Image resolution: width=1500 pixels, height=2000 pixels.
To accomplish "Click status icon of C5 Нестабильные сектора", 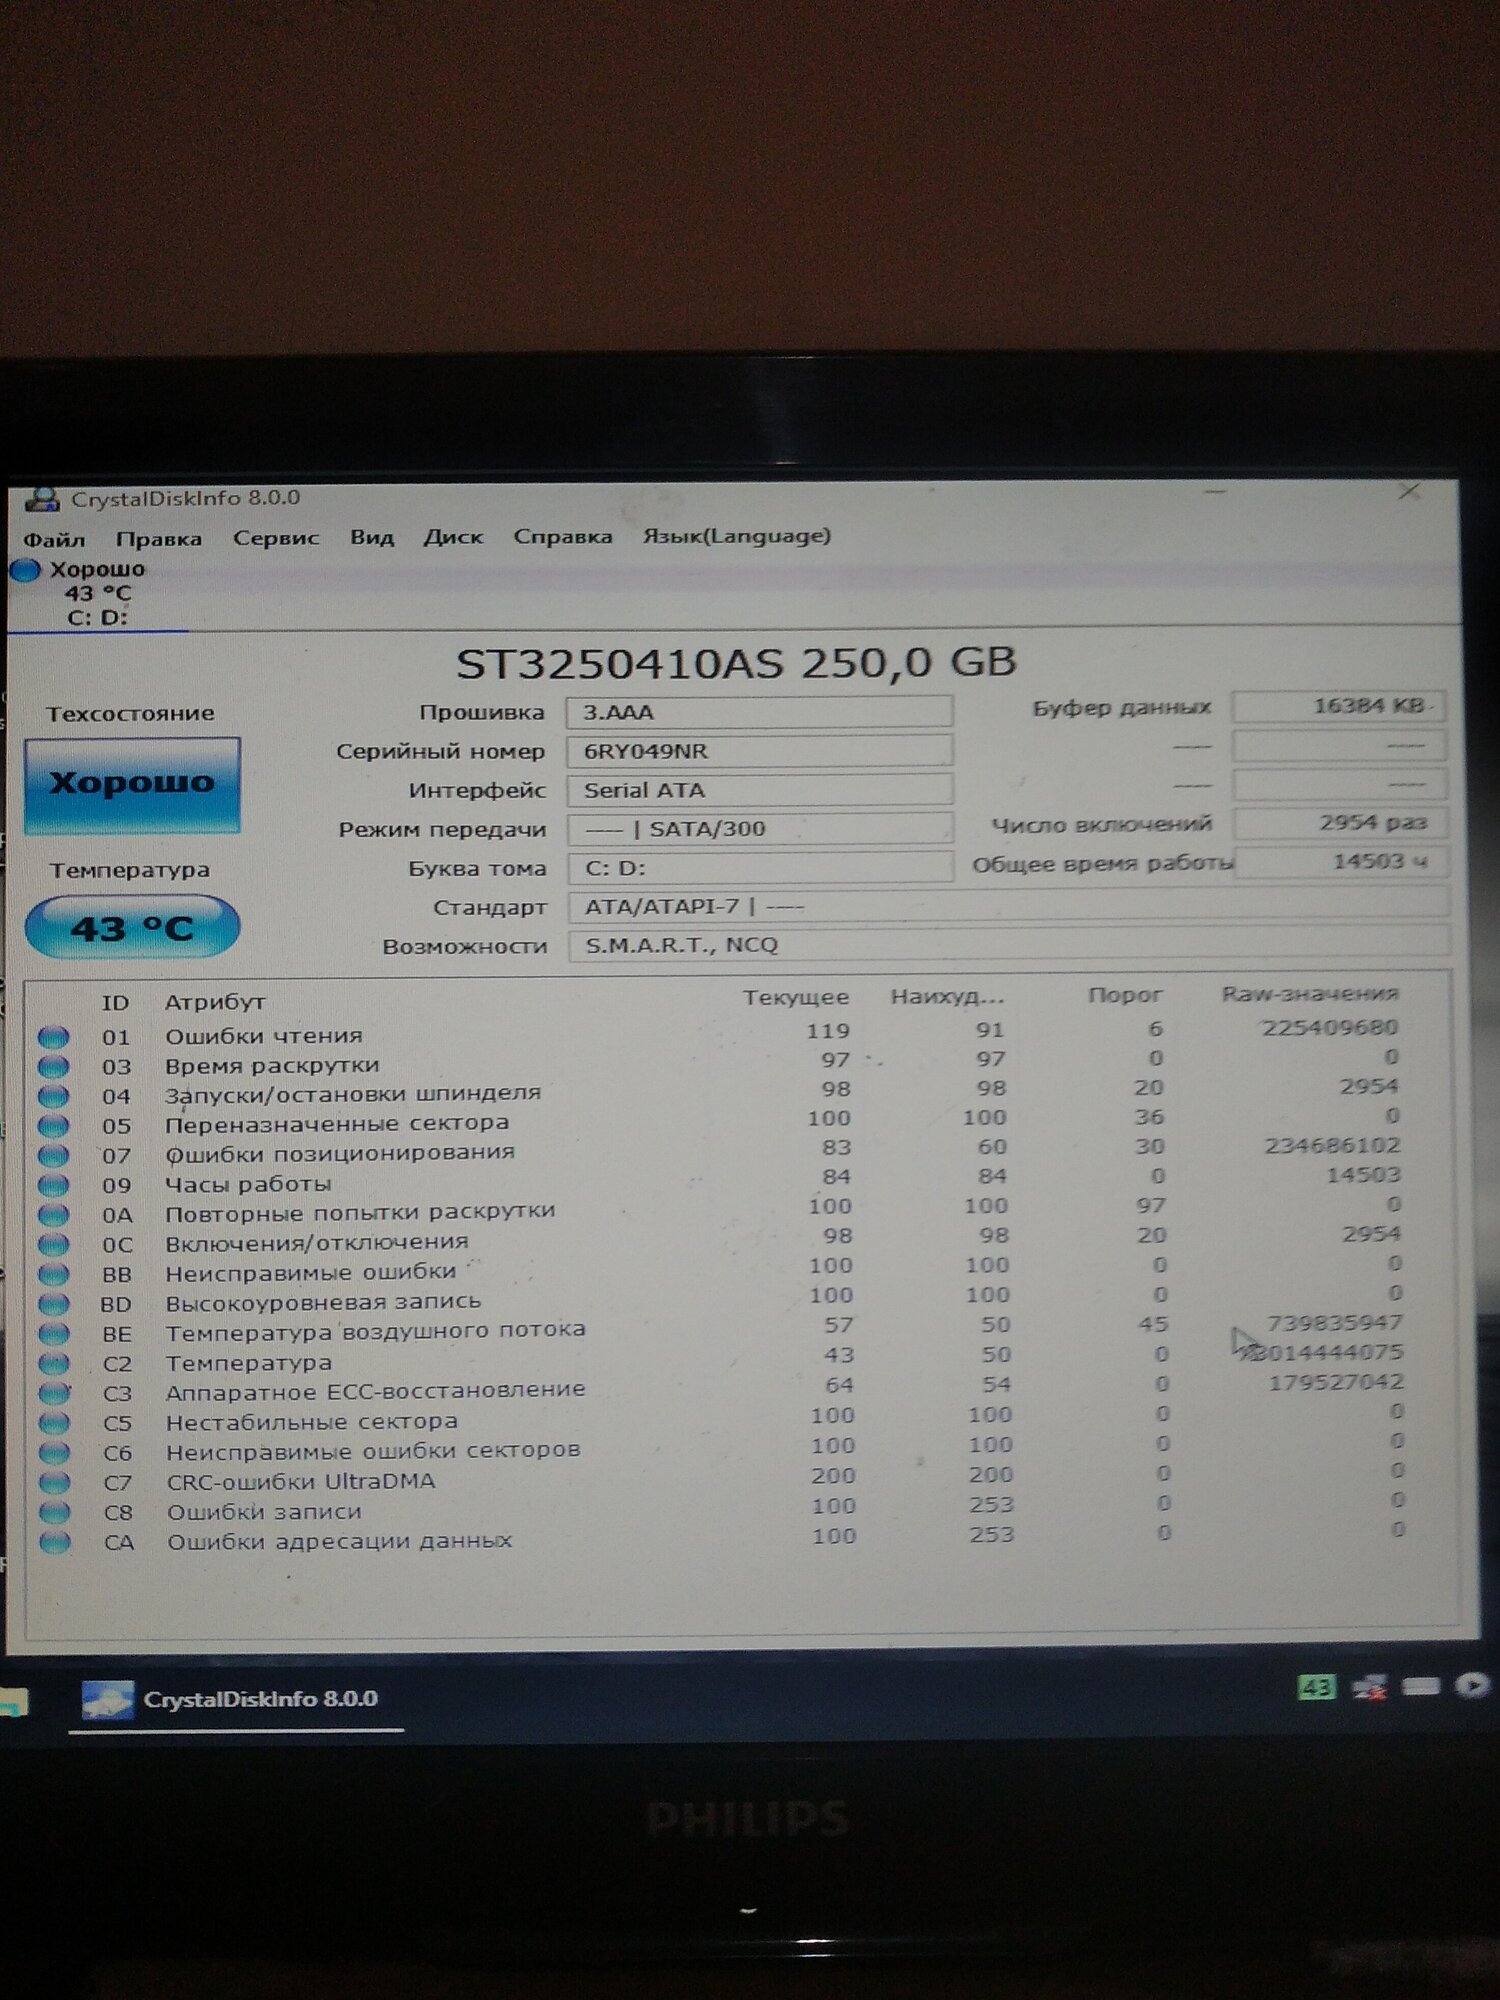I will point(54,1423).
